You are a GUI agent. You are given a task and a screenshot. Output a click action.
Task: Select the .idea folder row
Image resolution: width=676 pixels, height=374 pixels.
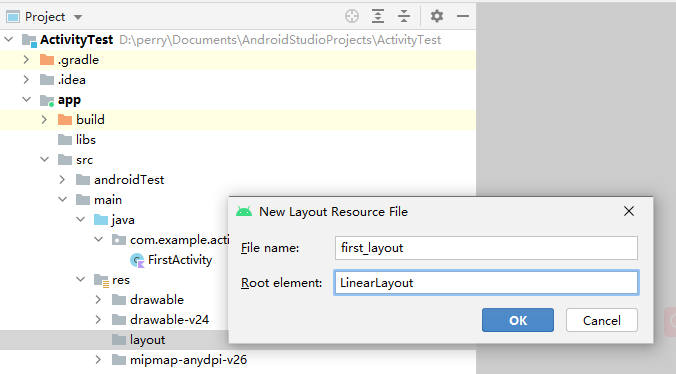click(238, 80)
